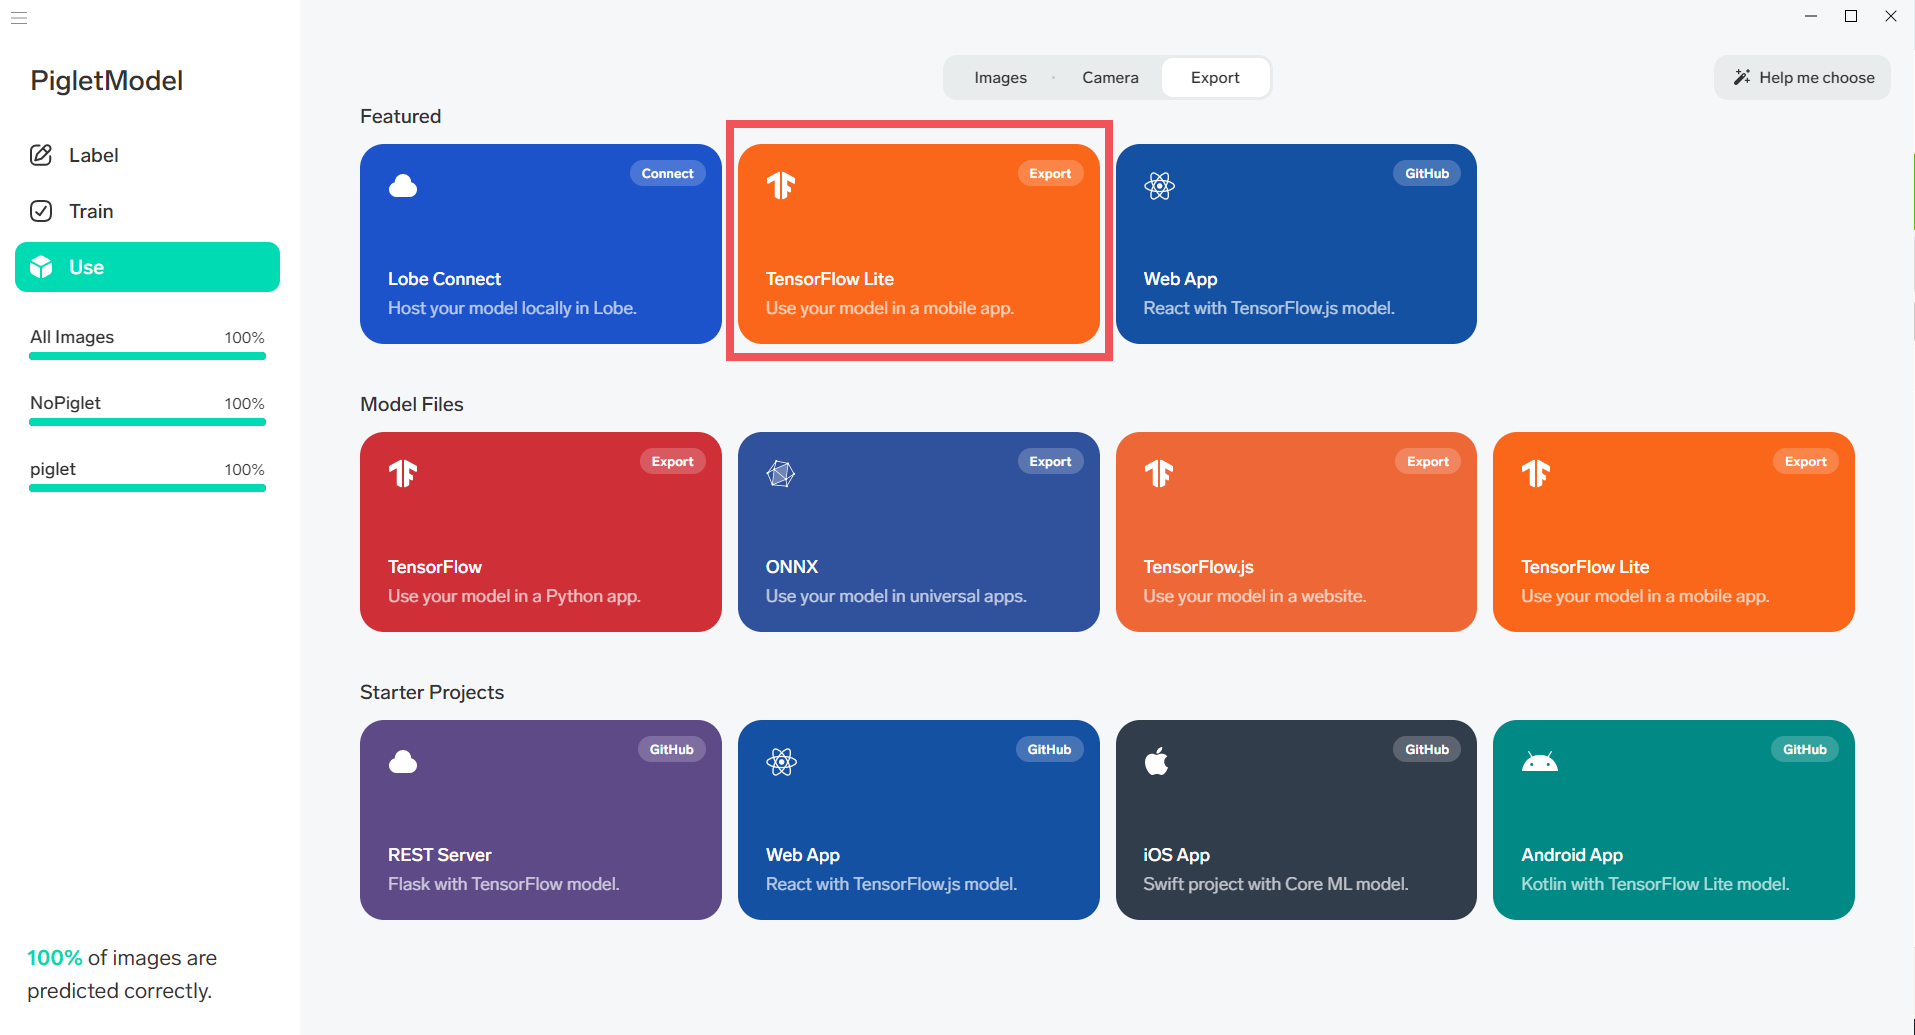Click the PigletModel project title
Viewport: 1915px width, 1035px height.
(107, 80)
